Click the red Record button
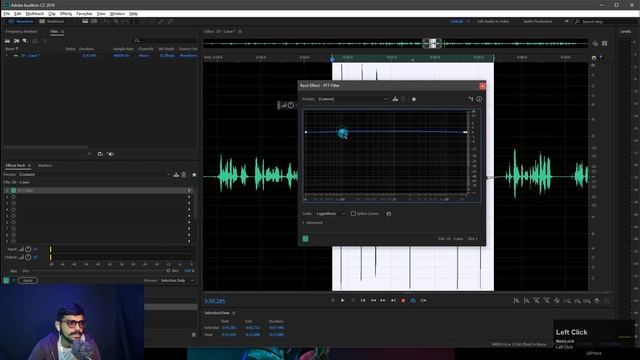This screenshot has height=360, width=640. 403,300
